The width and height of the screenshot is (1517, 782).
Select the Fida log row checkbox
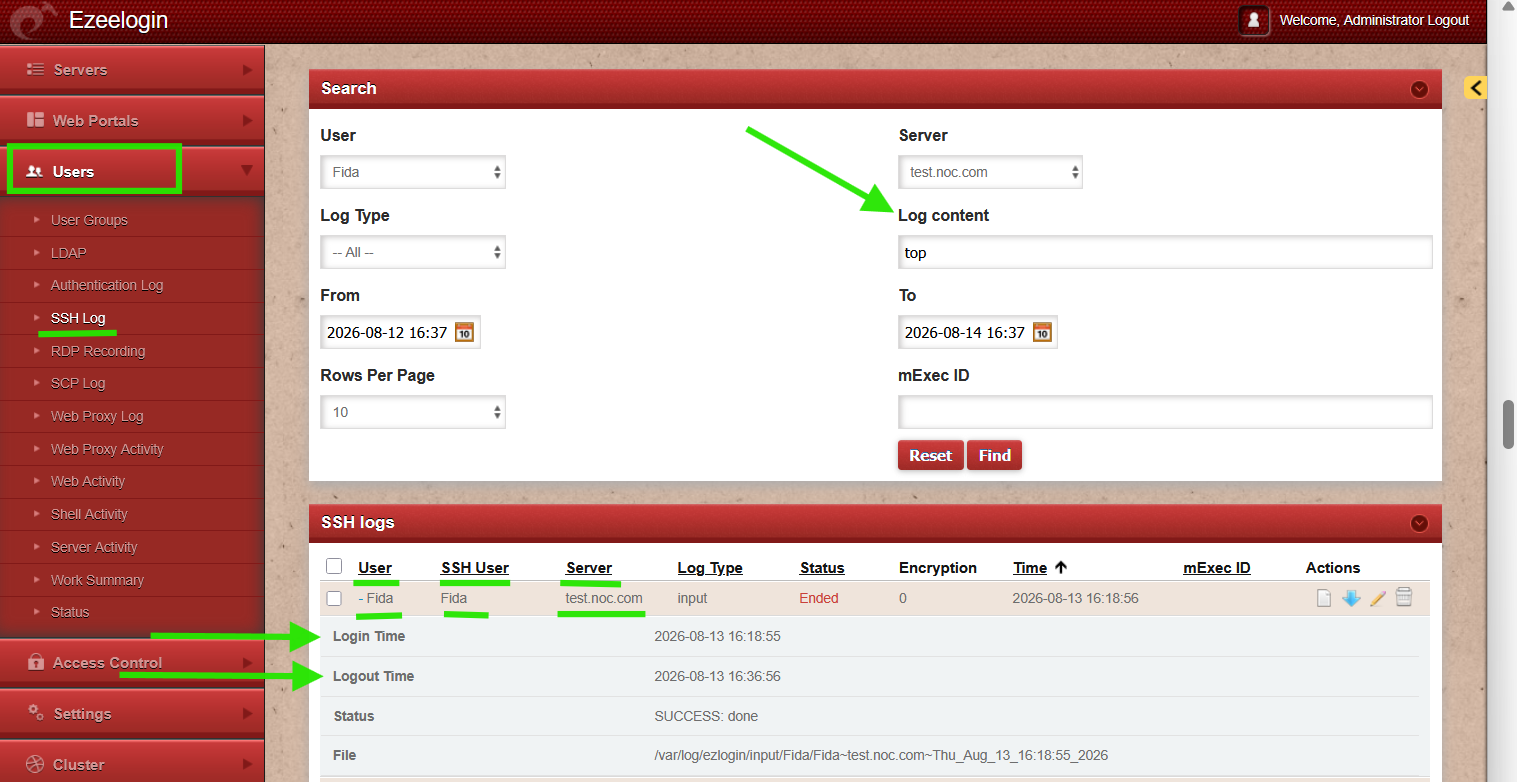pos(334,598)
